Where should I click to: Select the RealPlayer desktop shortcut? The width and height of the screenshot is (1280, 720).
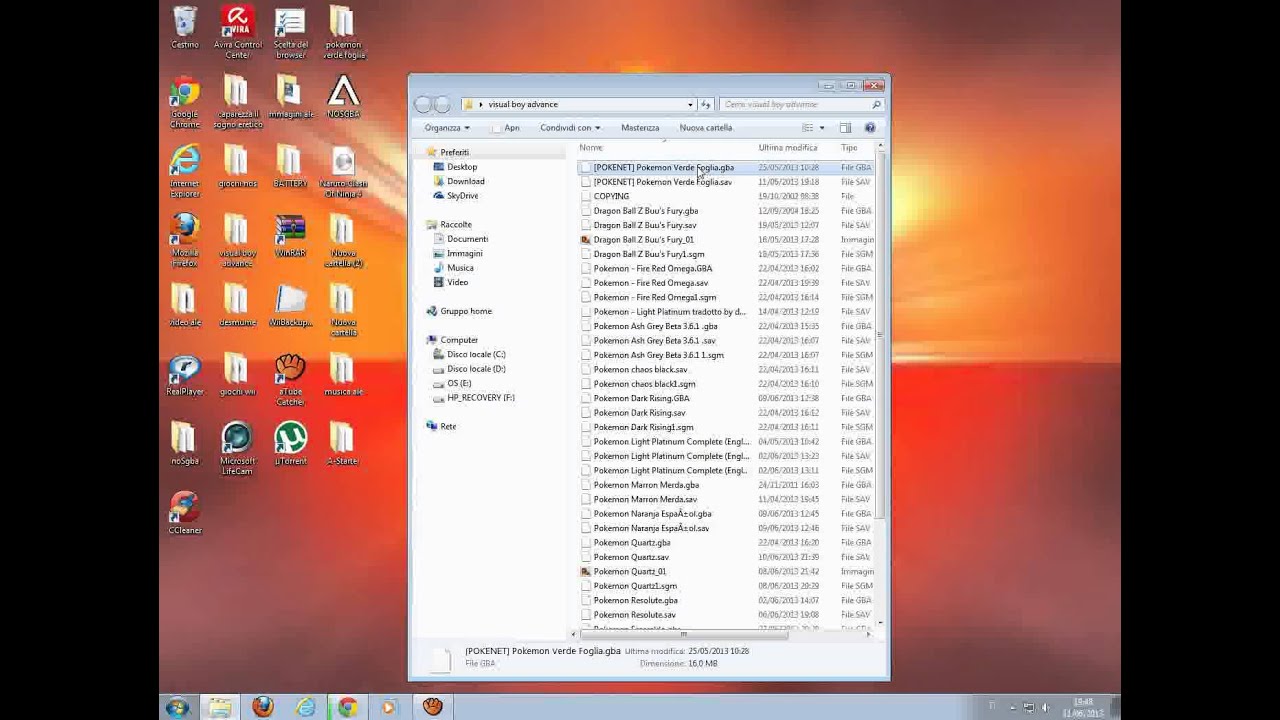pos(184,376)
